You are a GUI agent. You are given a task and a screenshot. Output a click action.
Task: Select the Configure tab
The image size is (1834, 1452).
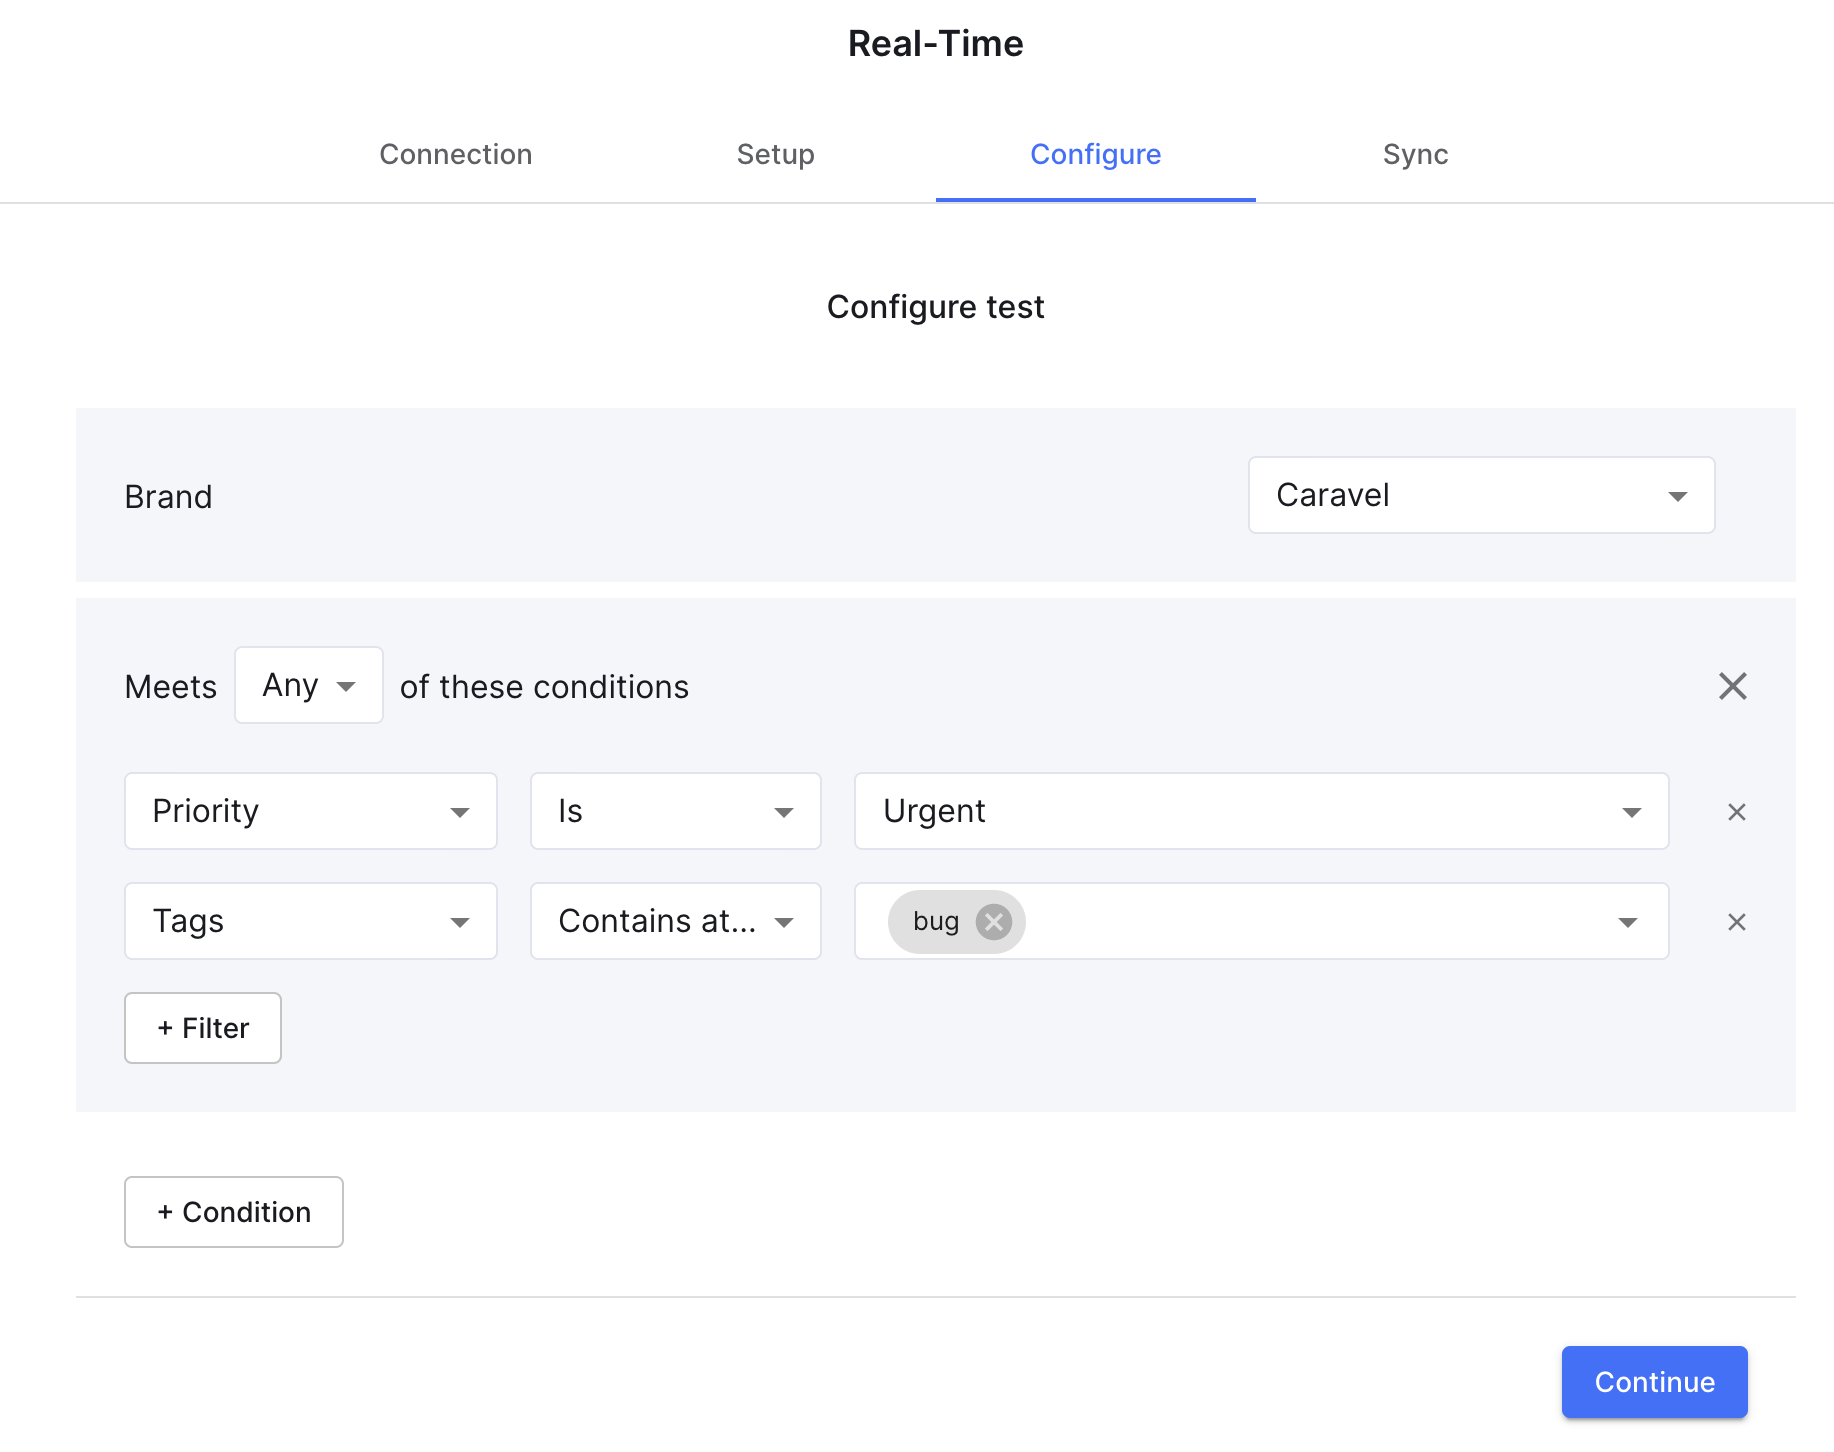pyautogui.click(x=1096, y=154)
